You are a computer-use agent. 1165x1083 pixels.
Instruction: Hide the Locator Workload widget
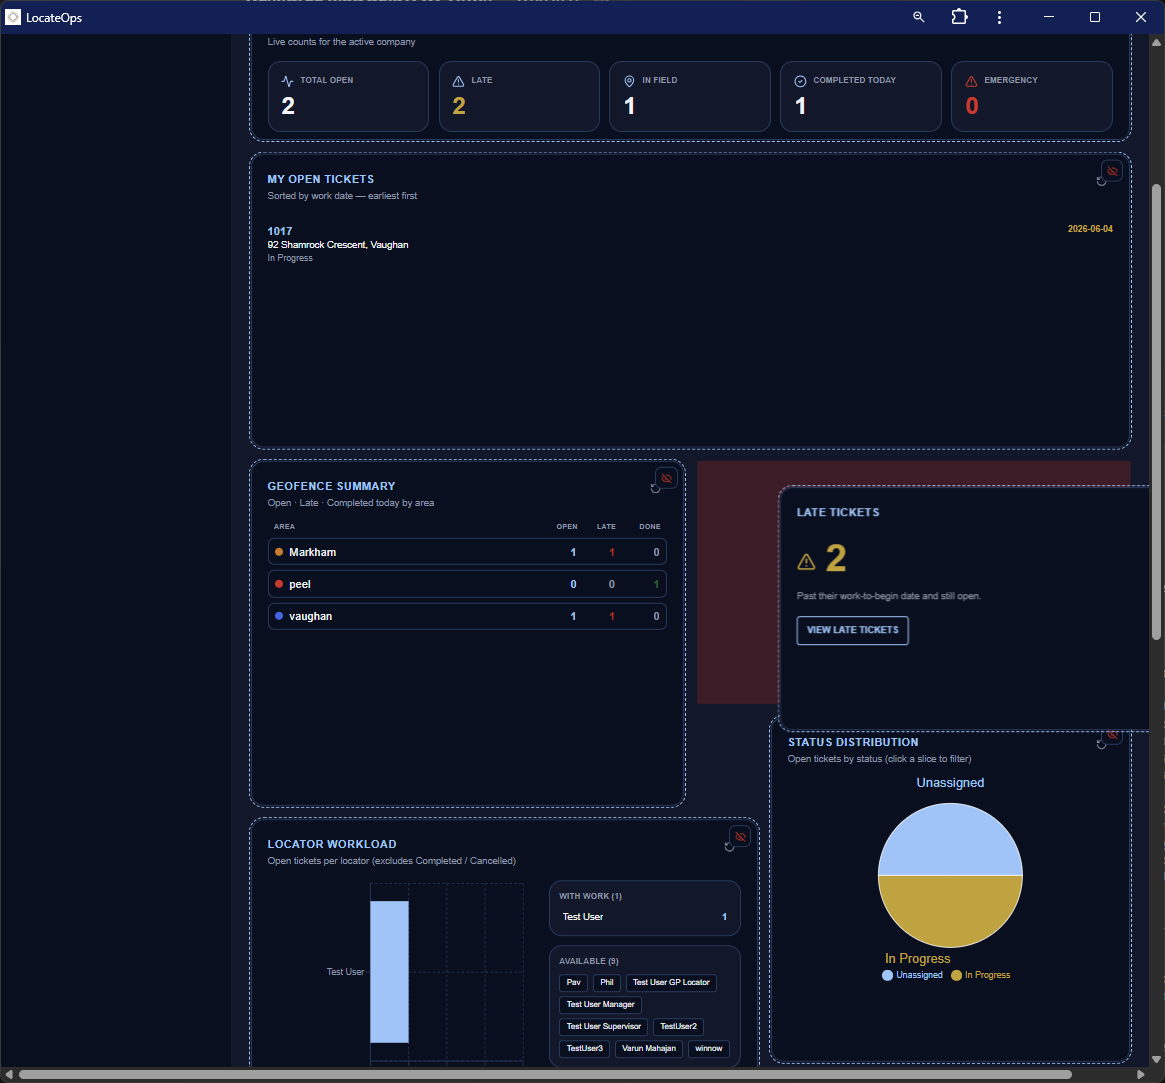(740, 836)
